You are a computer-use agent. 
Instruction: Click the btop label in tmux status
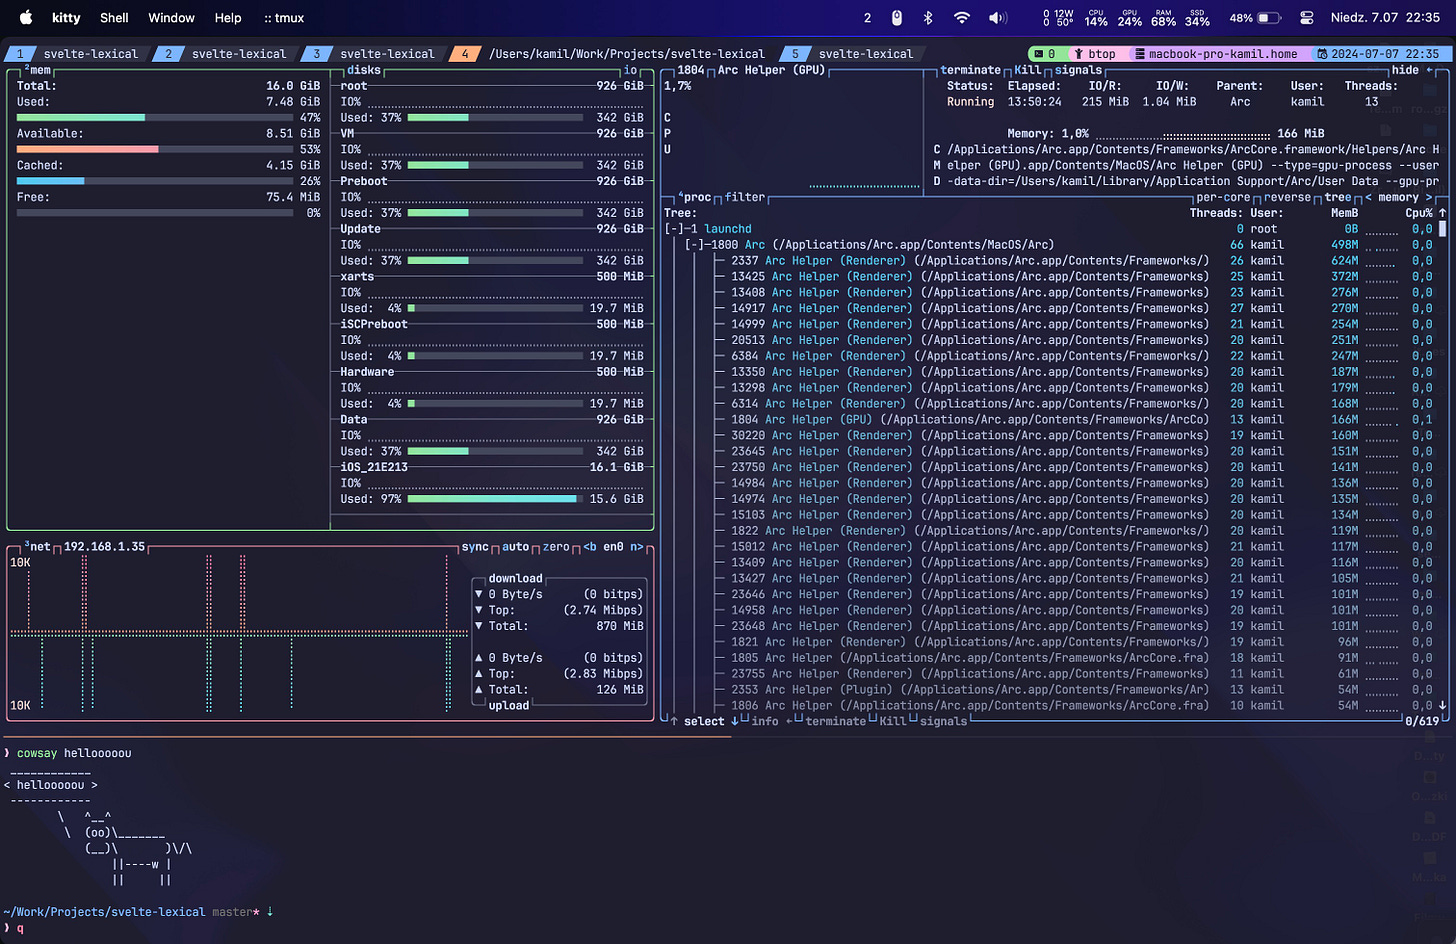1101,54
